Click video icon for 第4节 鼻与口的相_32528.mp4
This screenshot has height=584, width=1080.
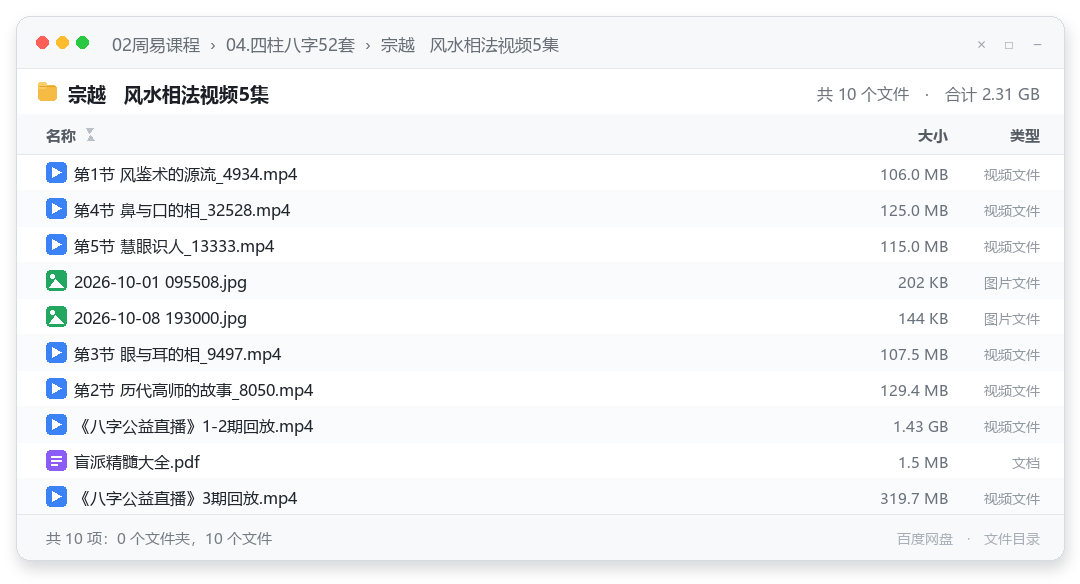(56, 209)
